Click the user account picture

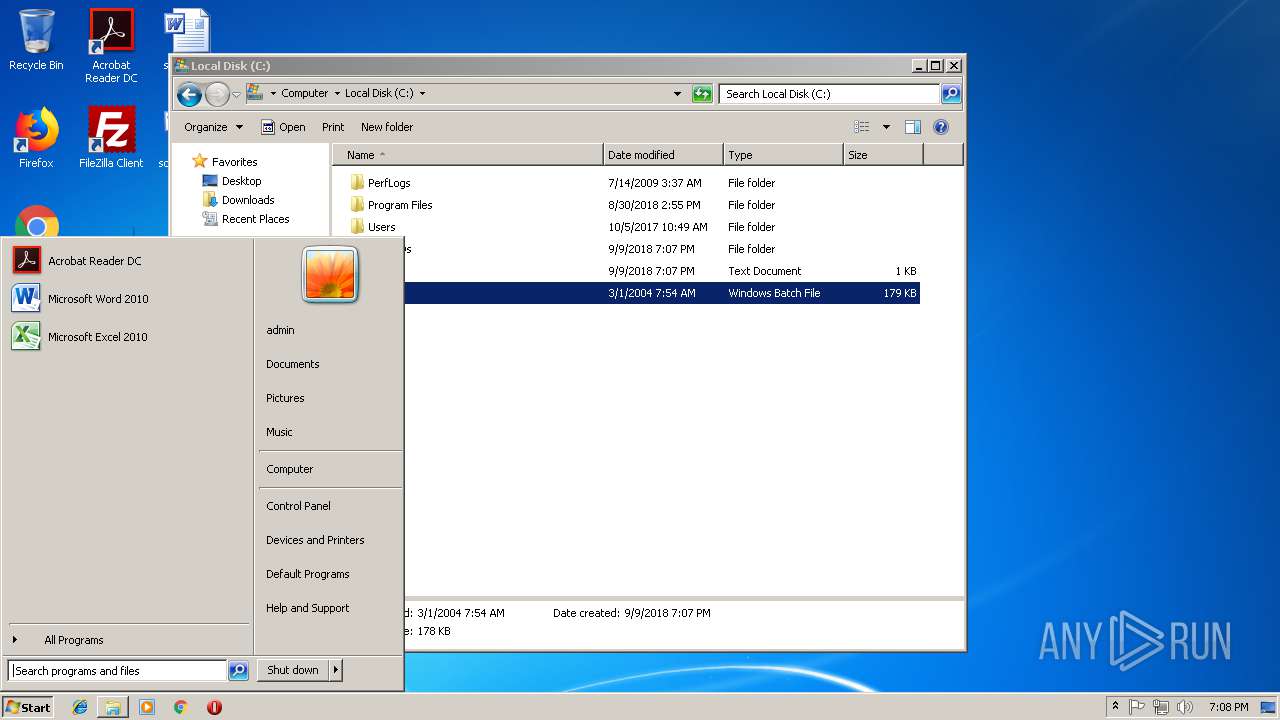click(x=330, y=274)
